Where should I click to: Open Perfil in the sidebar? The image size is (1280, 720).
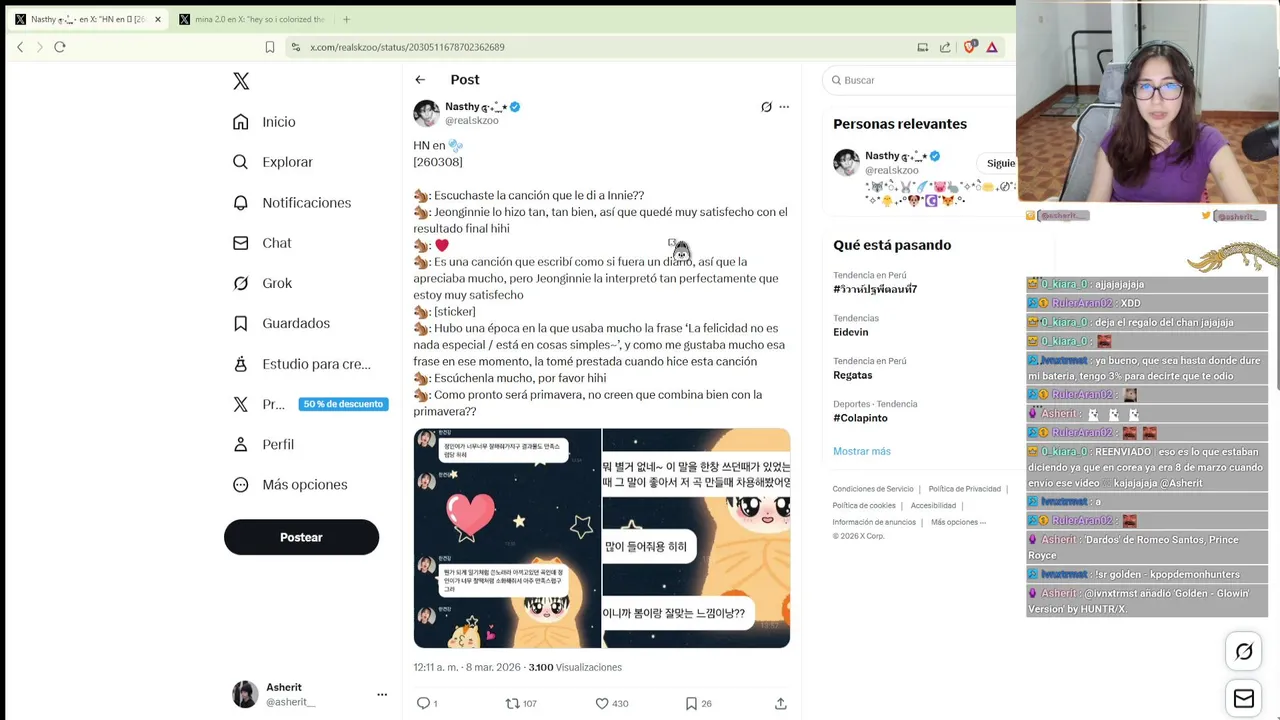point(263,444)
